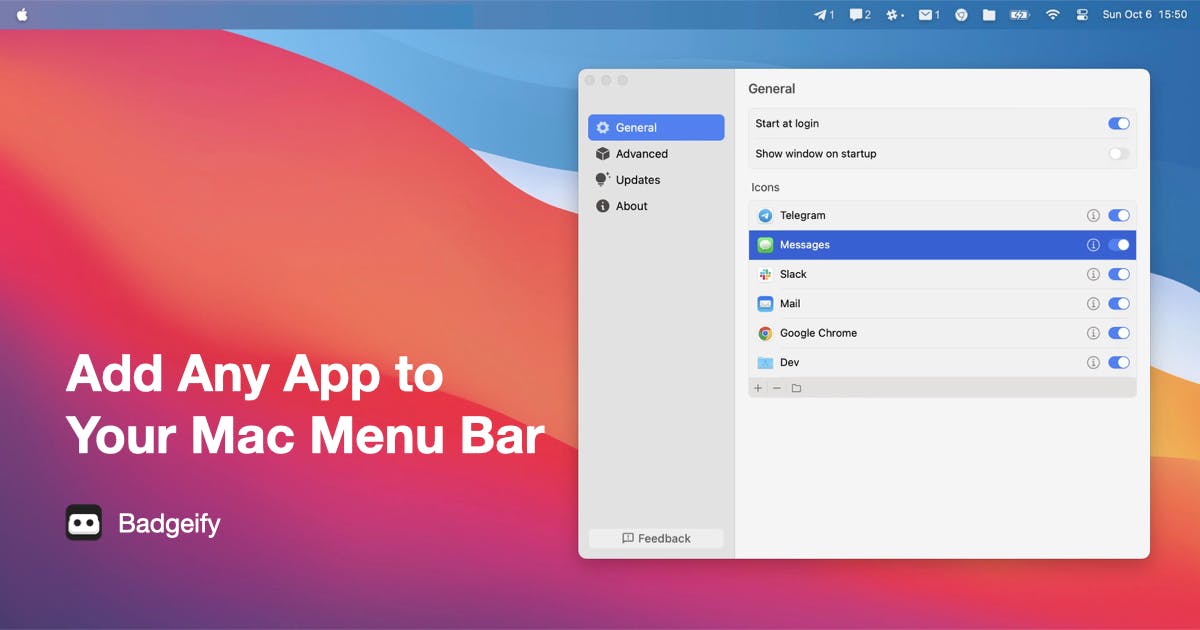Click the info icon next to Slack
Viewport: 1200px width, 630px height.
click(1093, 274)
